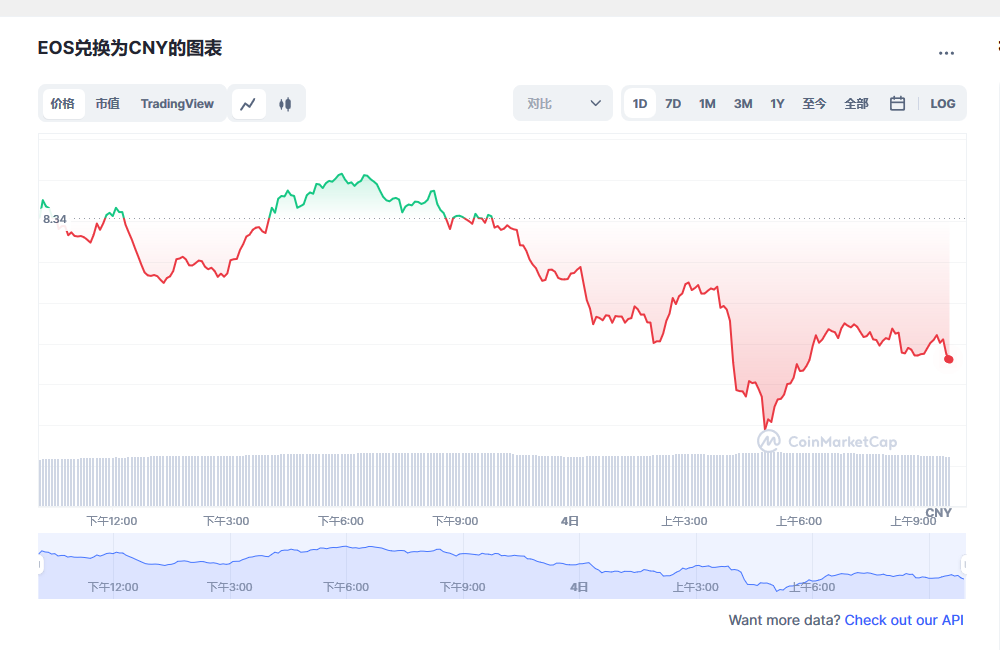Click the 8.34 price reference label

point(55,219)
